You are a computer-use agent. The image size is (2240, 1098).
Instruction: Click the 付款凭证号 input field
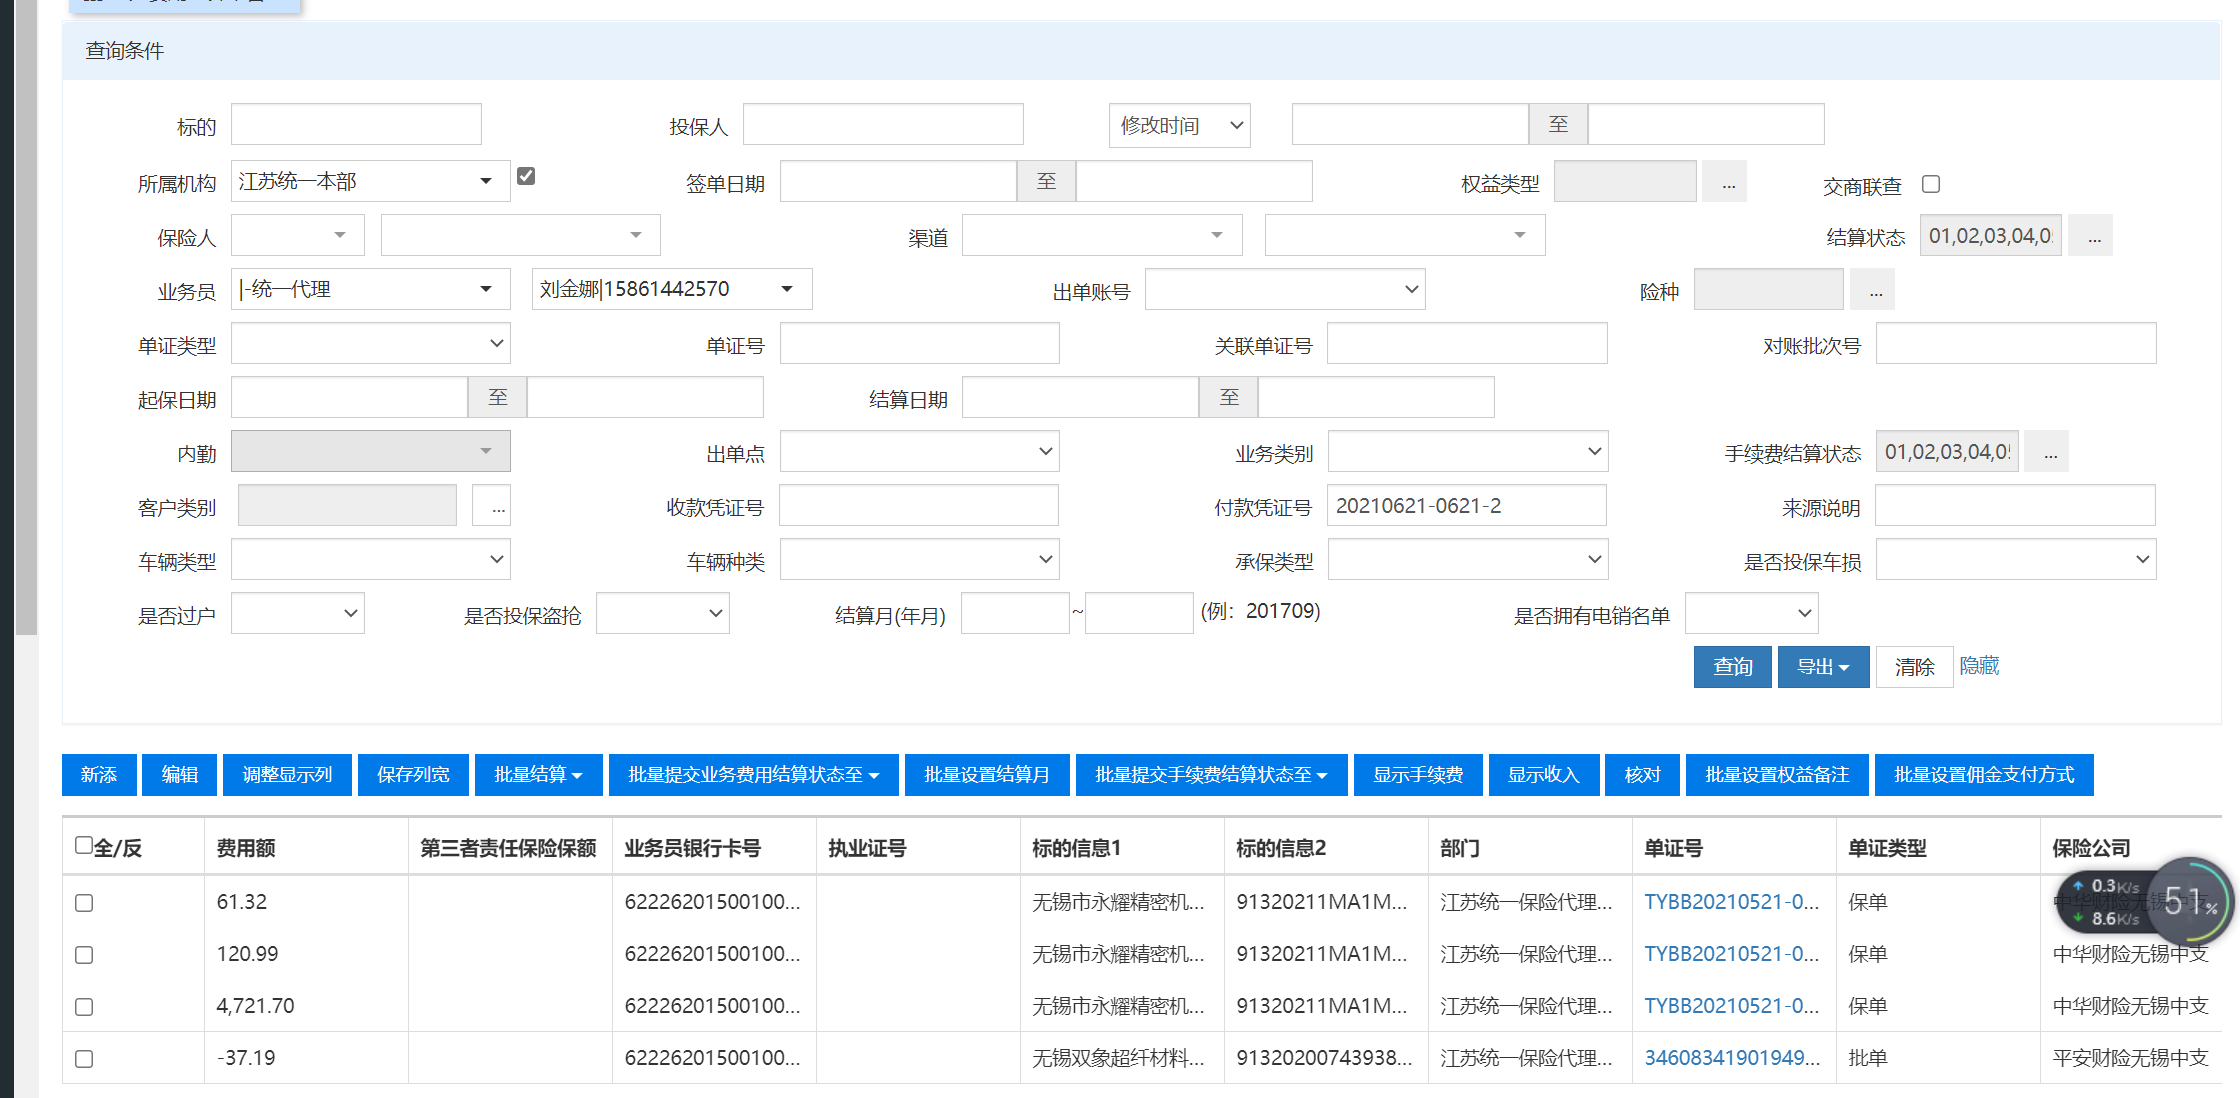click(x=1465, y=506)
